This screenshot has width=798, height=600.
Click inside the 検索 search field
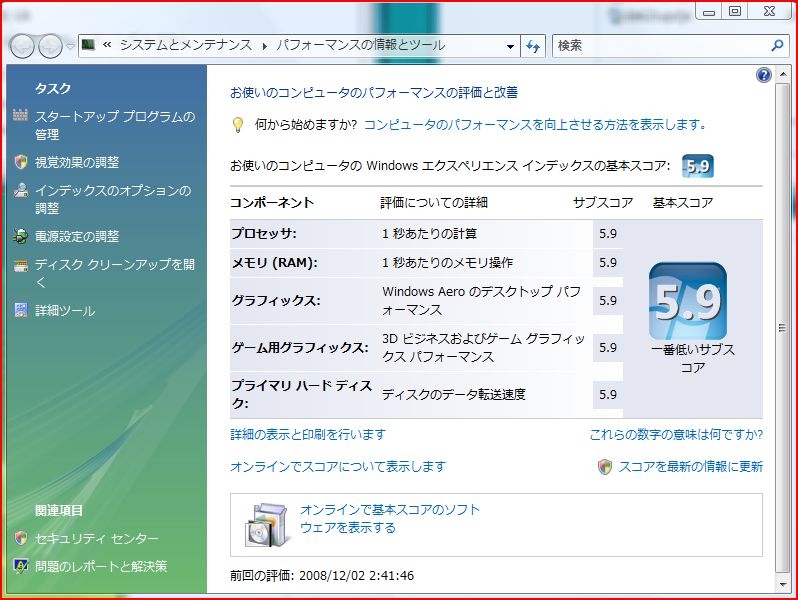point(662,46)
